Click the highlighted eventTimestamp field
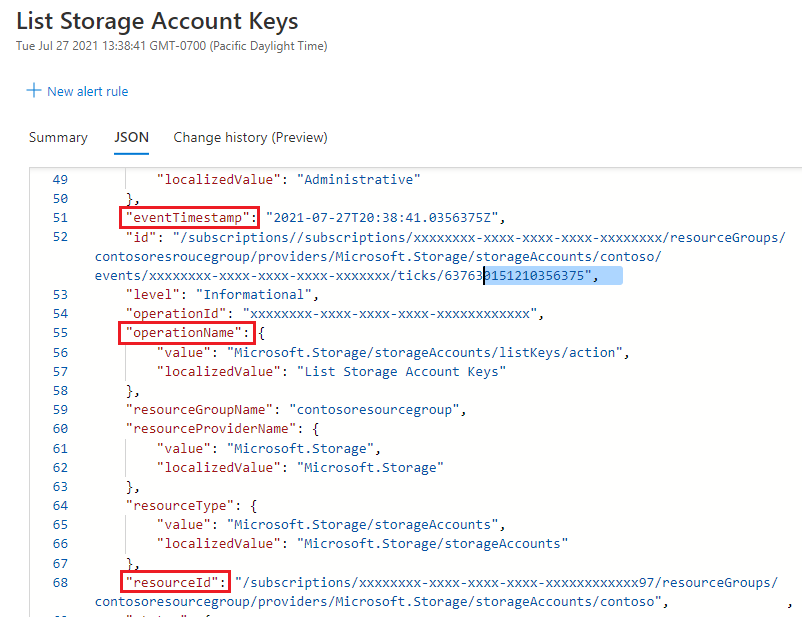Viewport: 802px width, 617px height. point(189,217)
